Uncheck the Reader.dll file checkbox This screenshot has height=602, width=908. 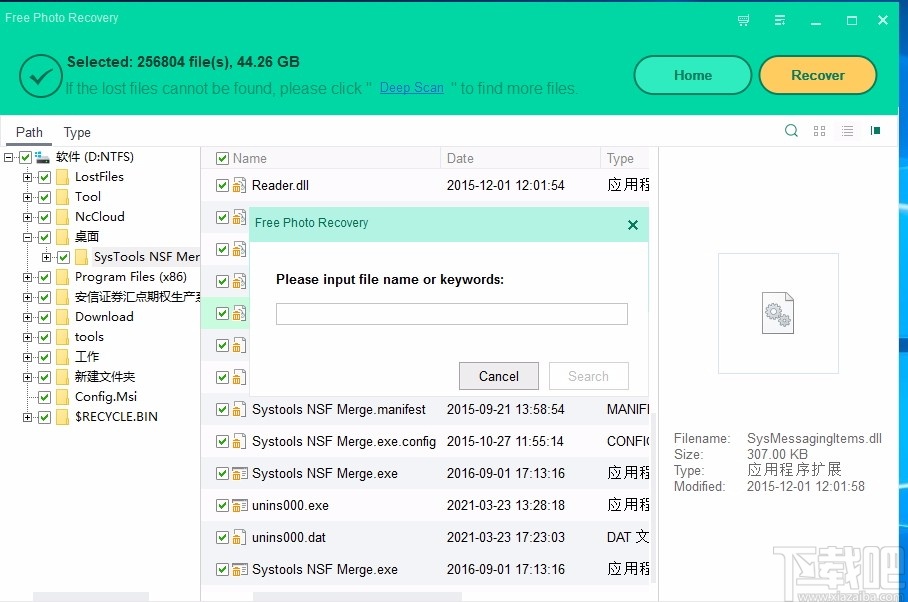(x=222, y=185)
